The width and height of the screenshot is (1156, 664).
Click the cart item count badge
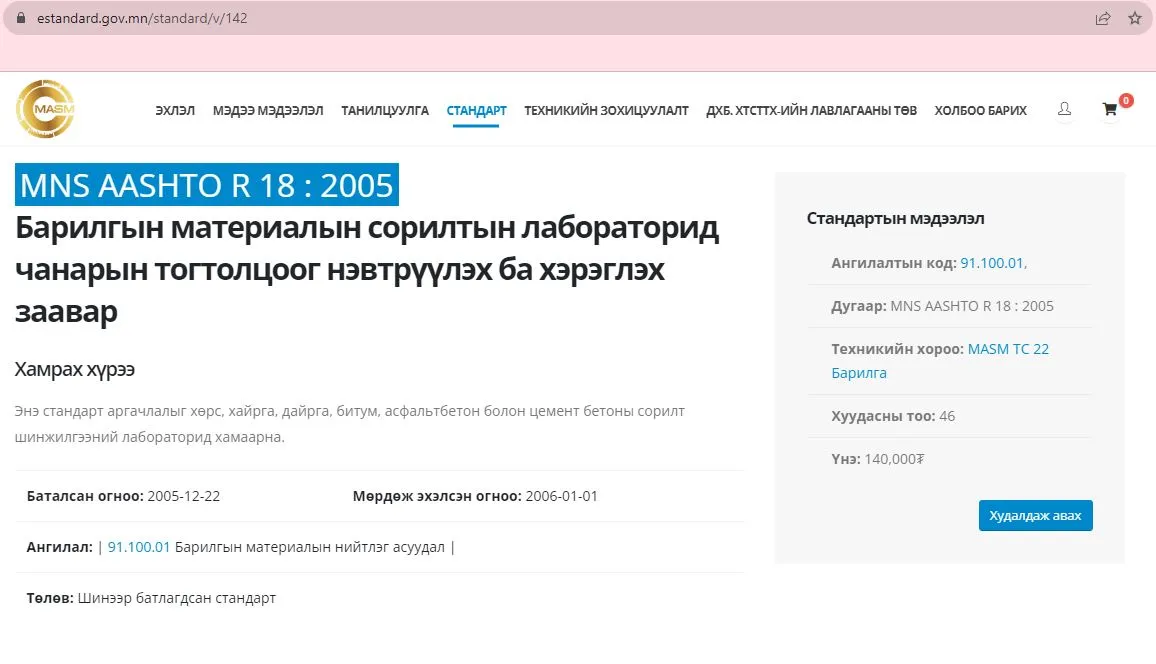(x=1126, y=100)
